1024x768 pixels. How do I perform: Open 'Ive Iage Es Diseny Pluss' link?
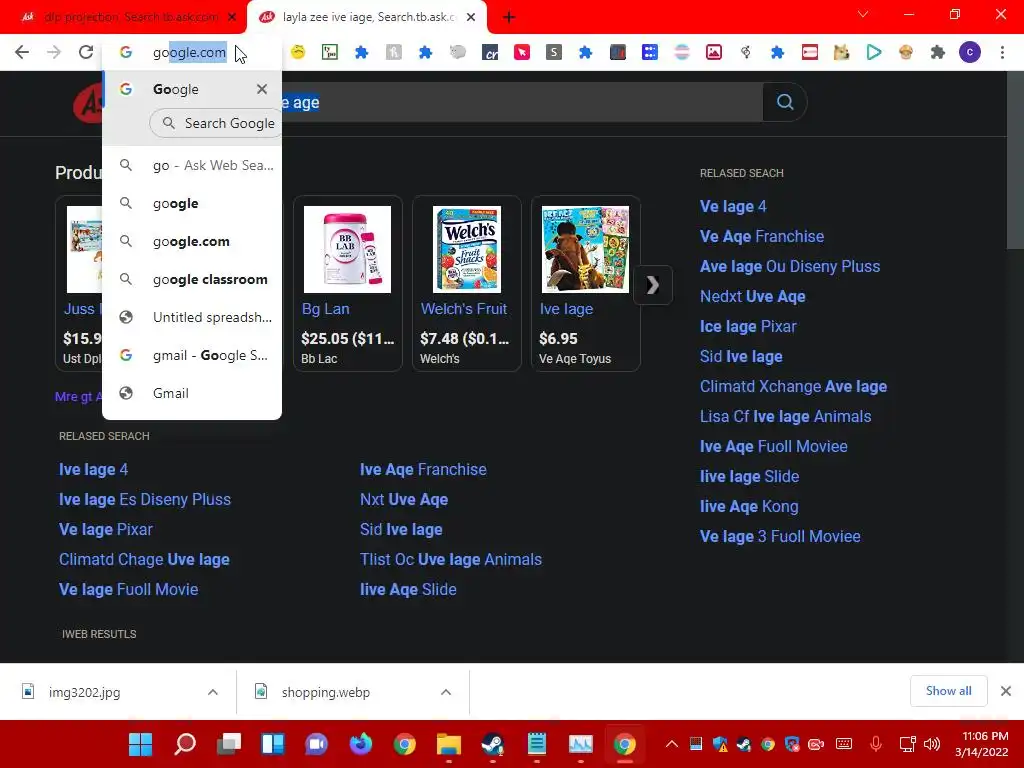click(x=144, y=500)
